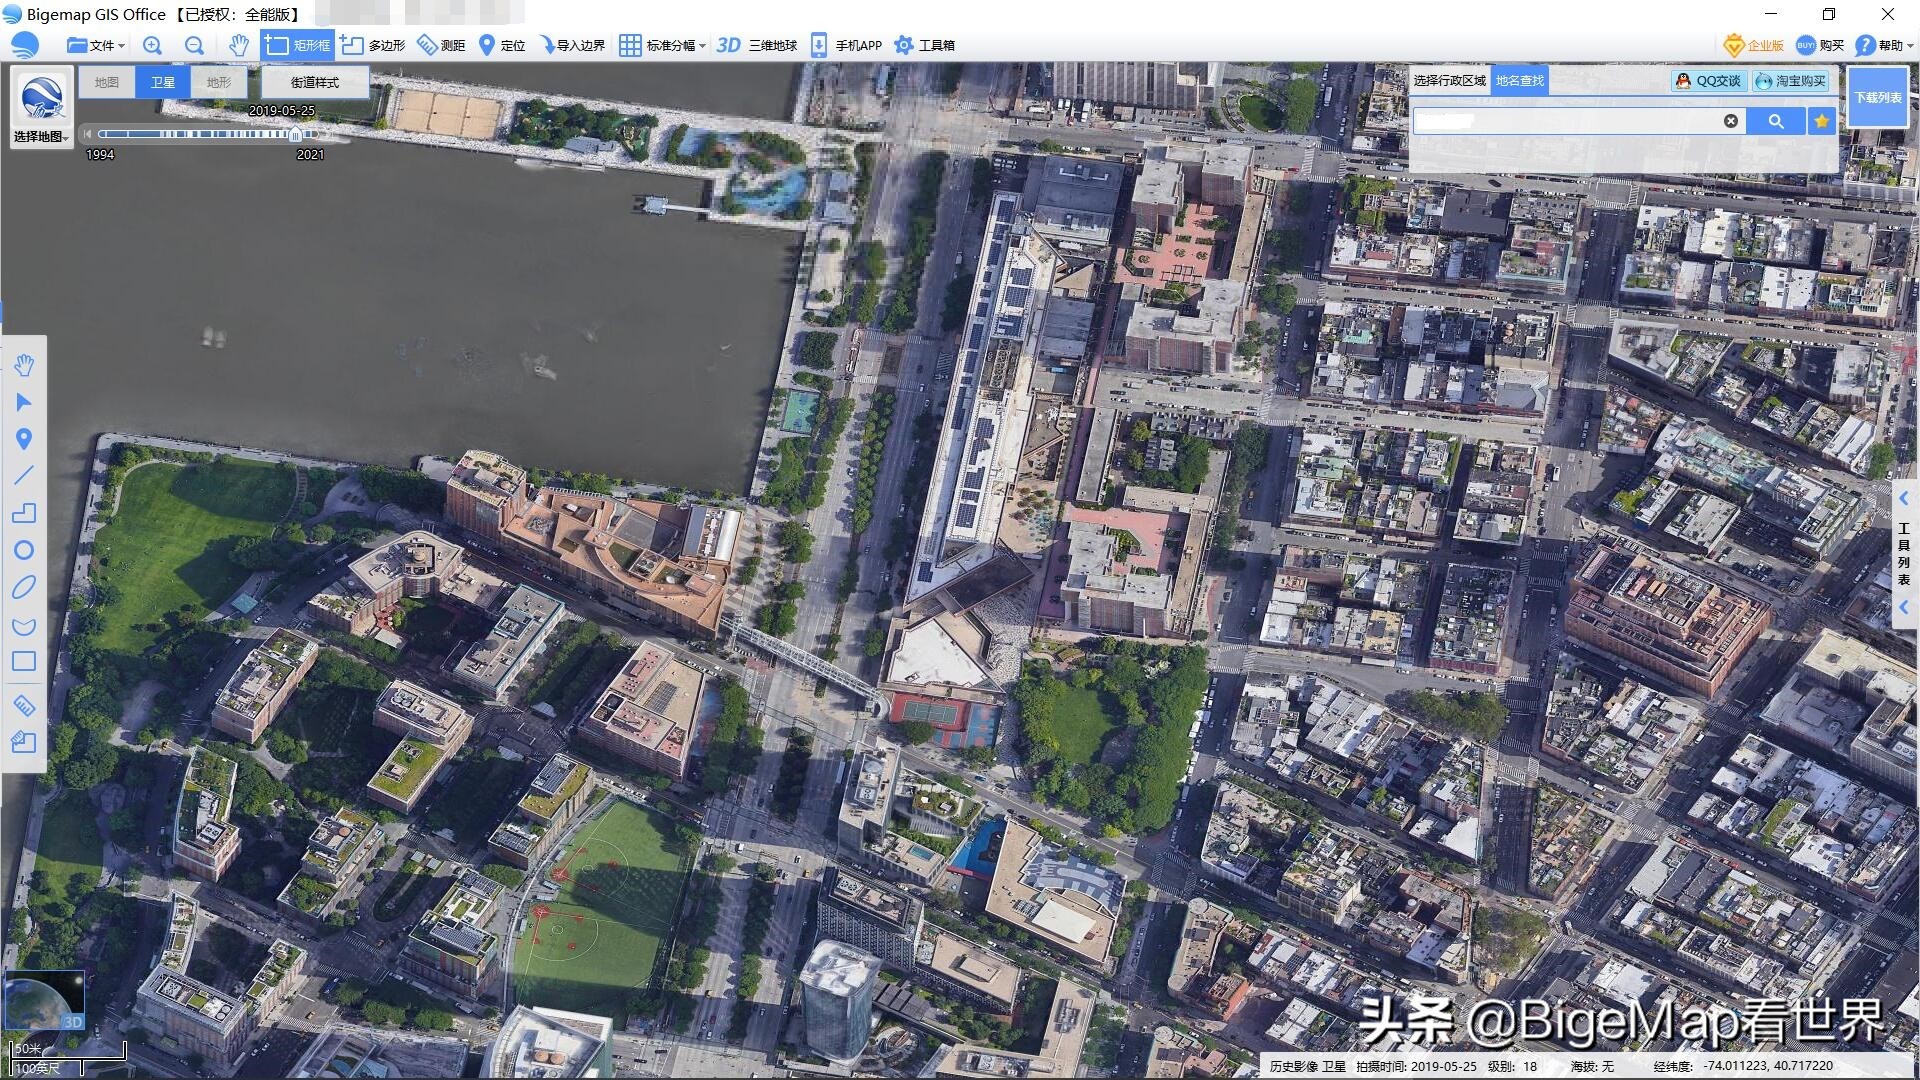
Task: Open the 标准分幅 dropdown
Action: pyautogui.click(x=662, y=45)
